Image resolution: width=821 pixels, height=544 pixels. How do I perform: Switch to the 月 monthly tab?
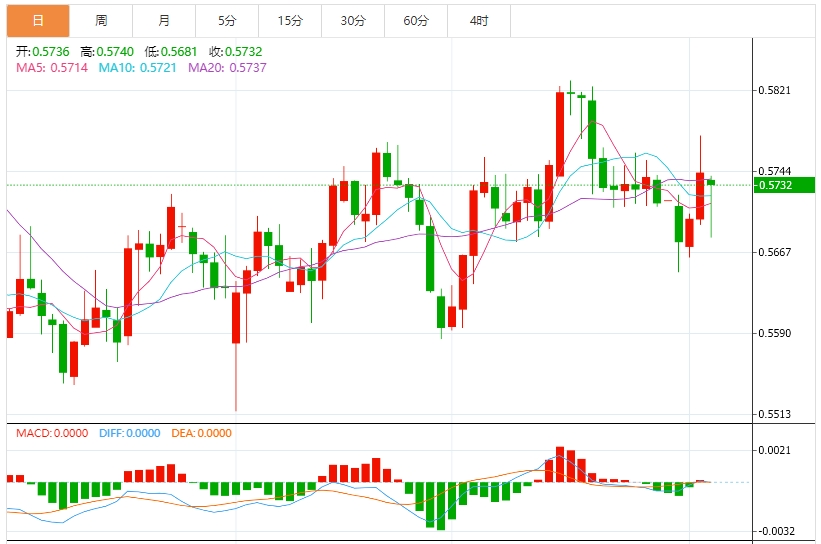[164, 21]
